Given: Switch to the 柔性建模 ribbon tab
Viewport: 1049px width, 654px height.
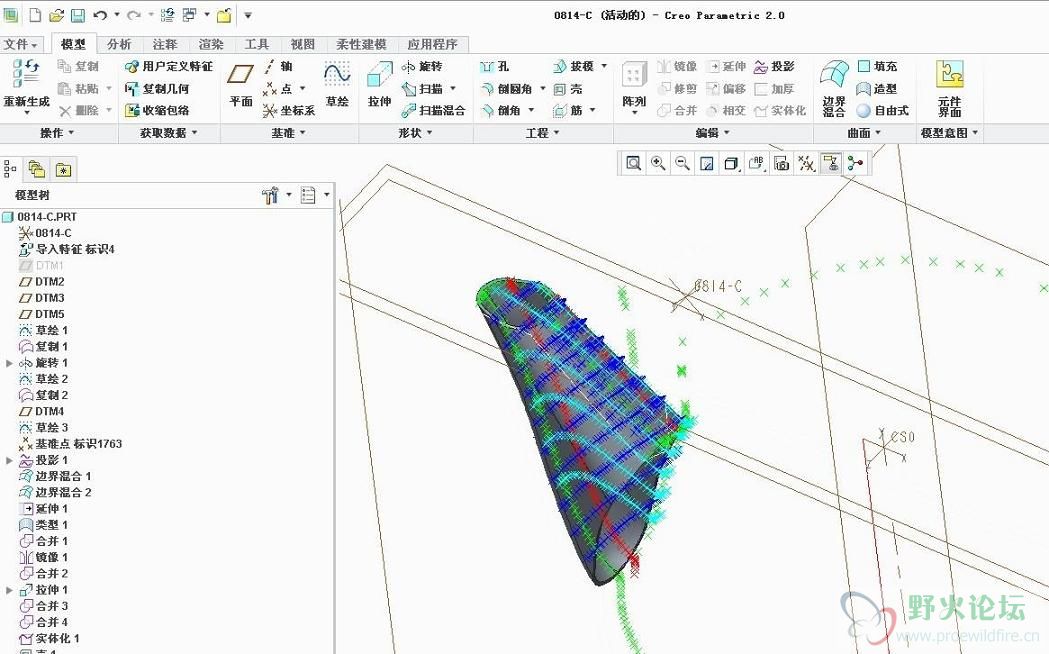Looking at the screenshot, I should 361,44.
